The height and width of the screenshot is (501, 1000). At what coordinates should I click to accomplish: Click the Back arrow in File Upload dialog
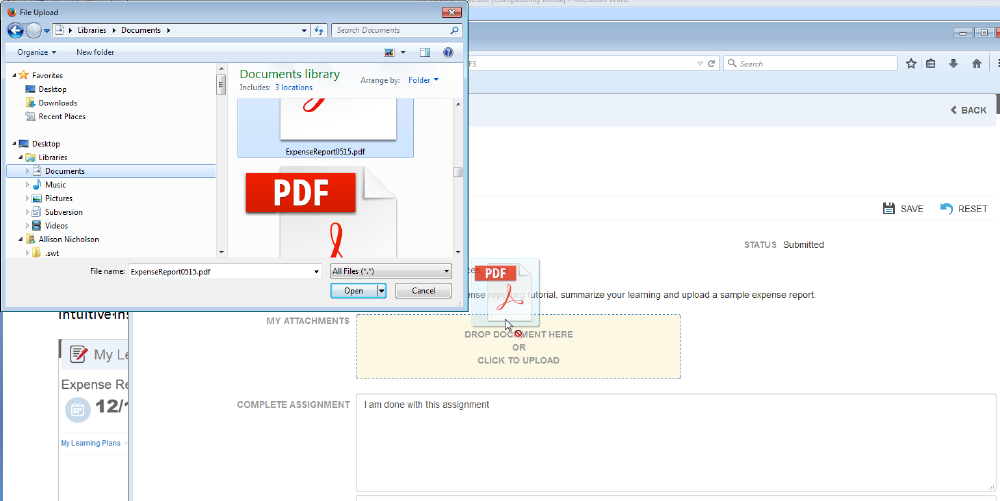pyautogui.click(x=15, y=30)
